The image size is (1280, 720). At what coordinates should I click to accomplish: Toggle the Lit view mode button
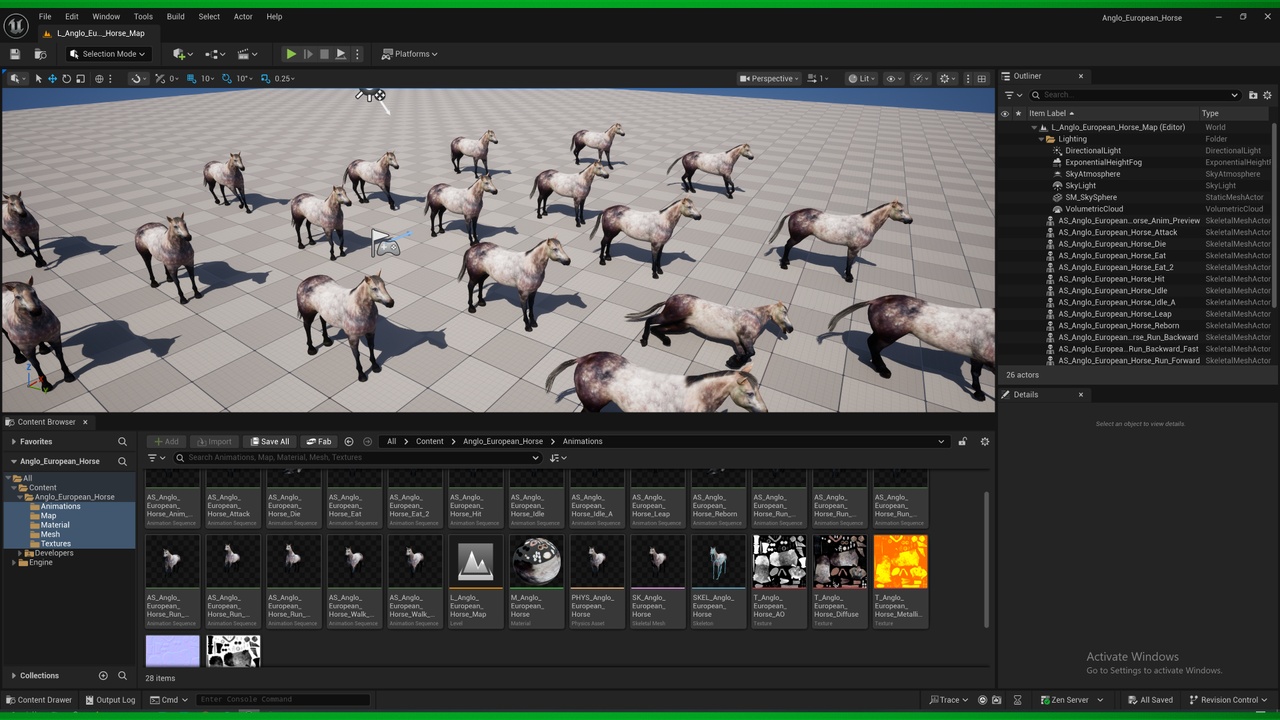pyautogui.click(x=860, y=78)
